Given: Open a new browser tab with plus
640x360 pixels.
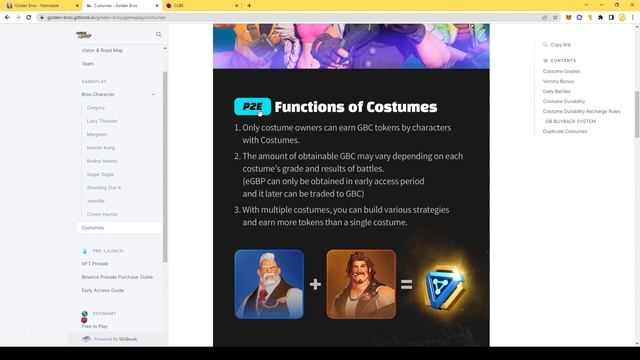Looking at the screenshot, I should [x=249, y=6].
